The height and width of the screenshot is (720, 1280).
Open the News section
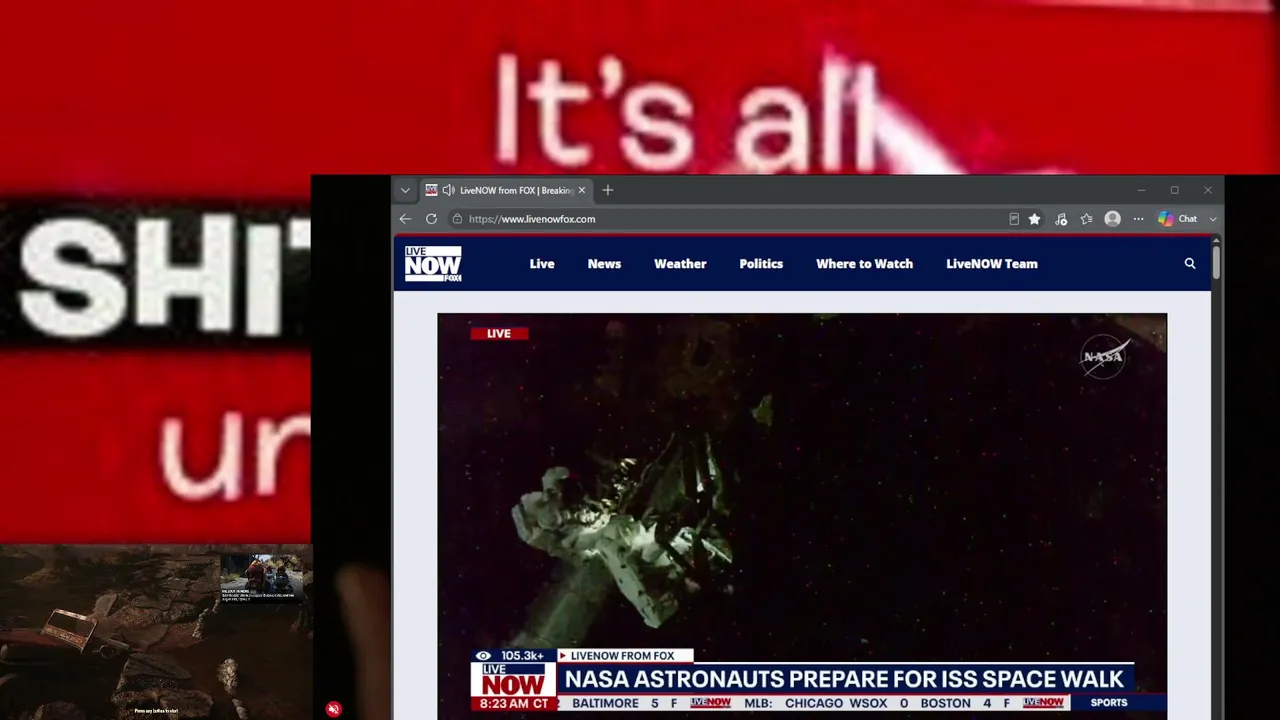tap(604, 264)
